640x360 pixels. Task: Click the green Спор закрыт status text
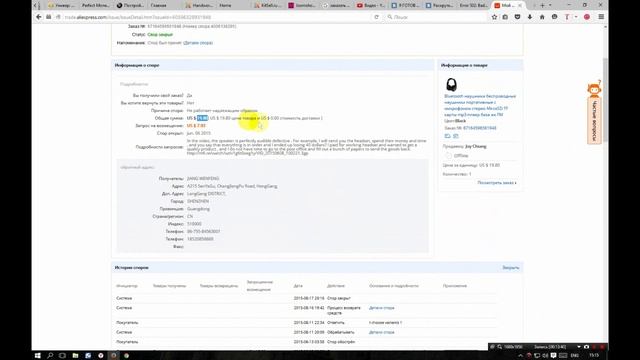160,35
